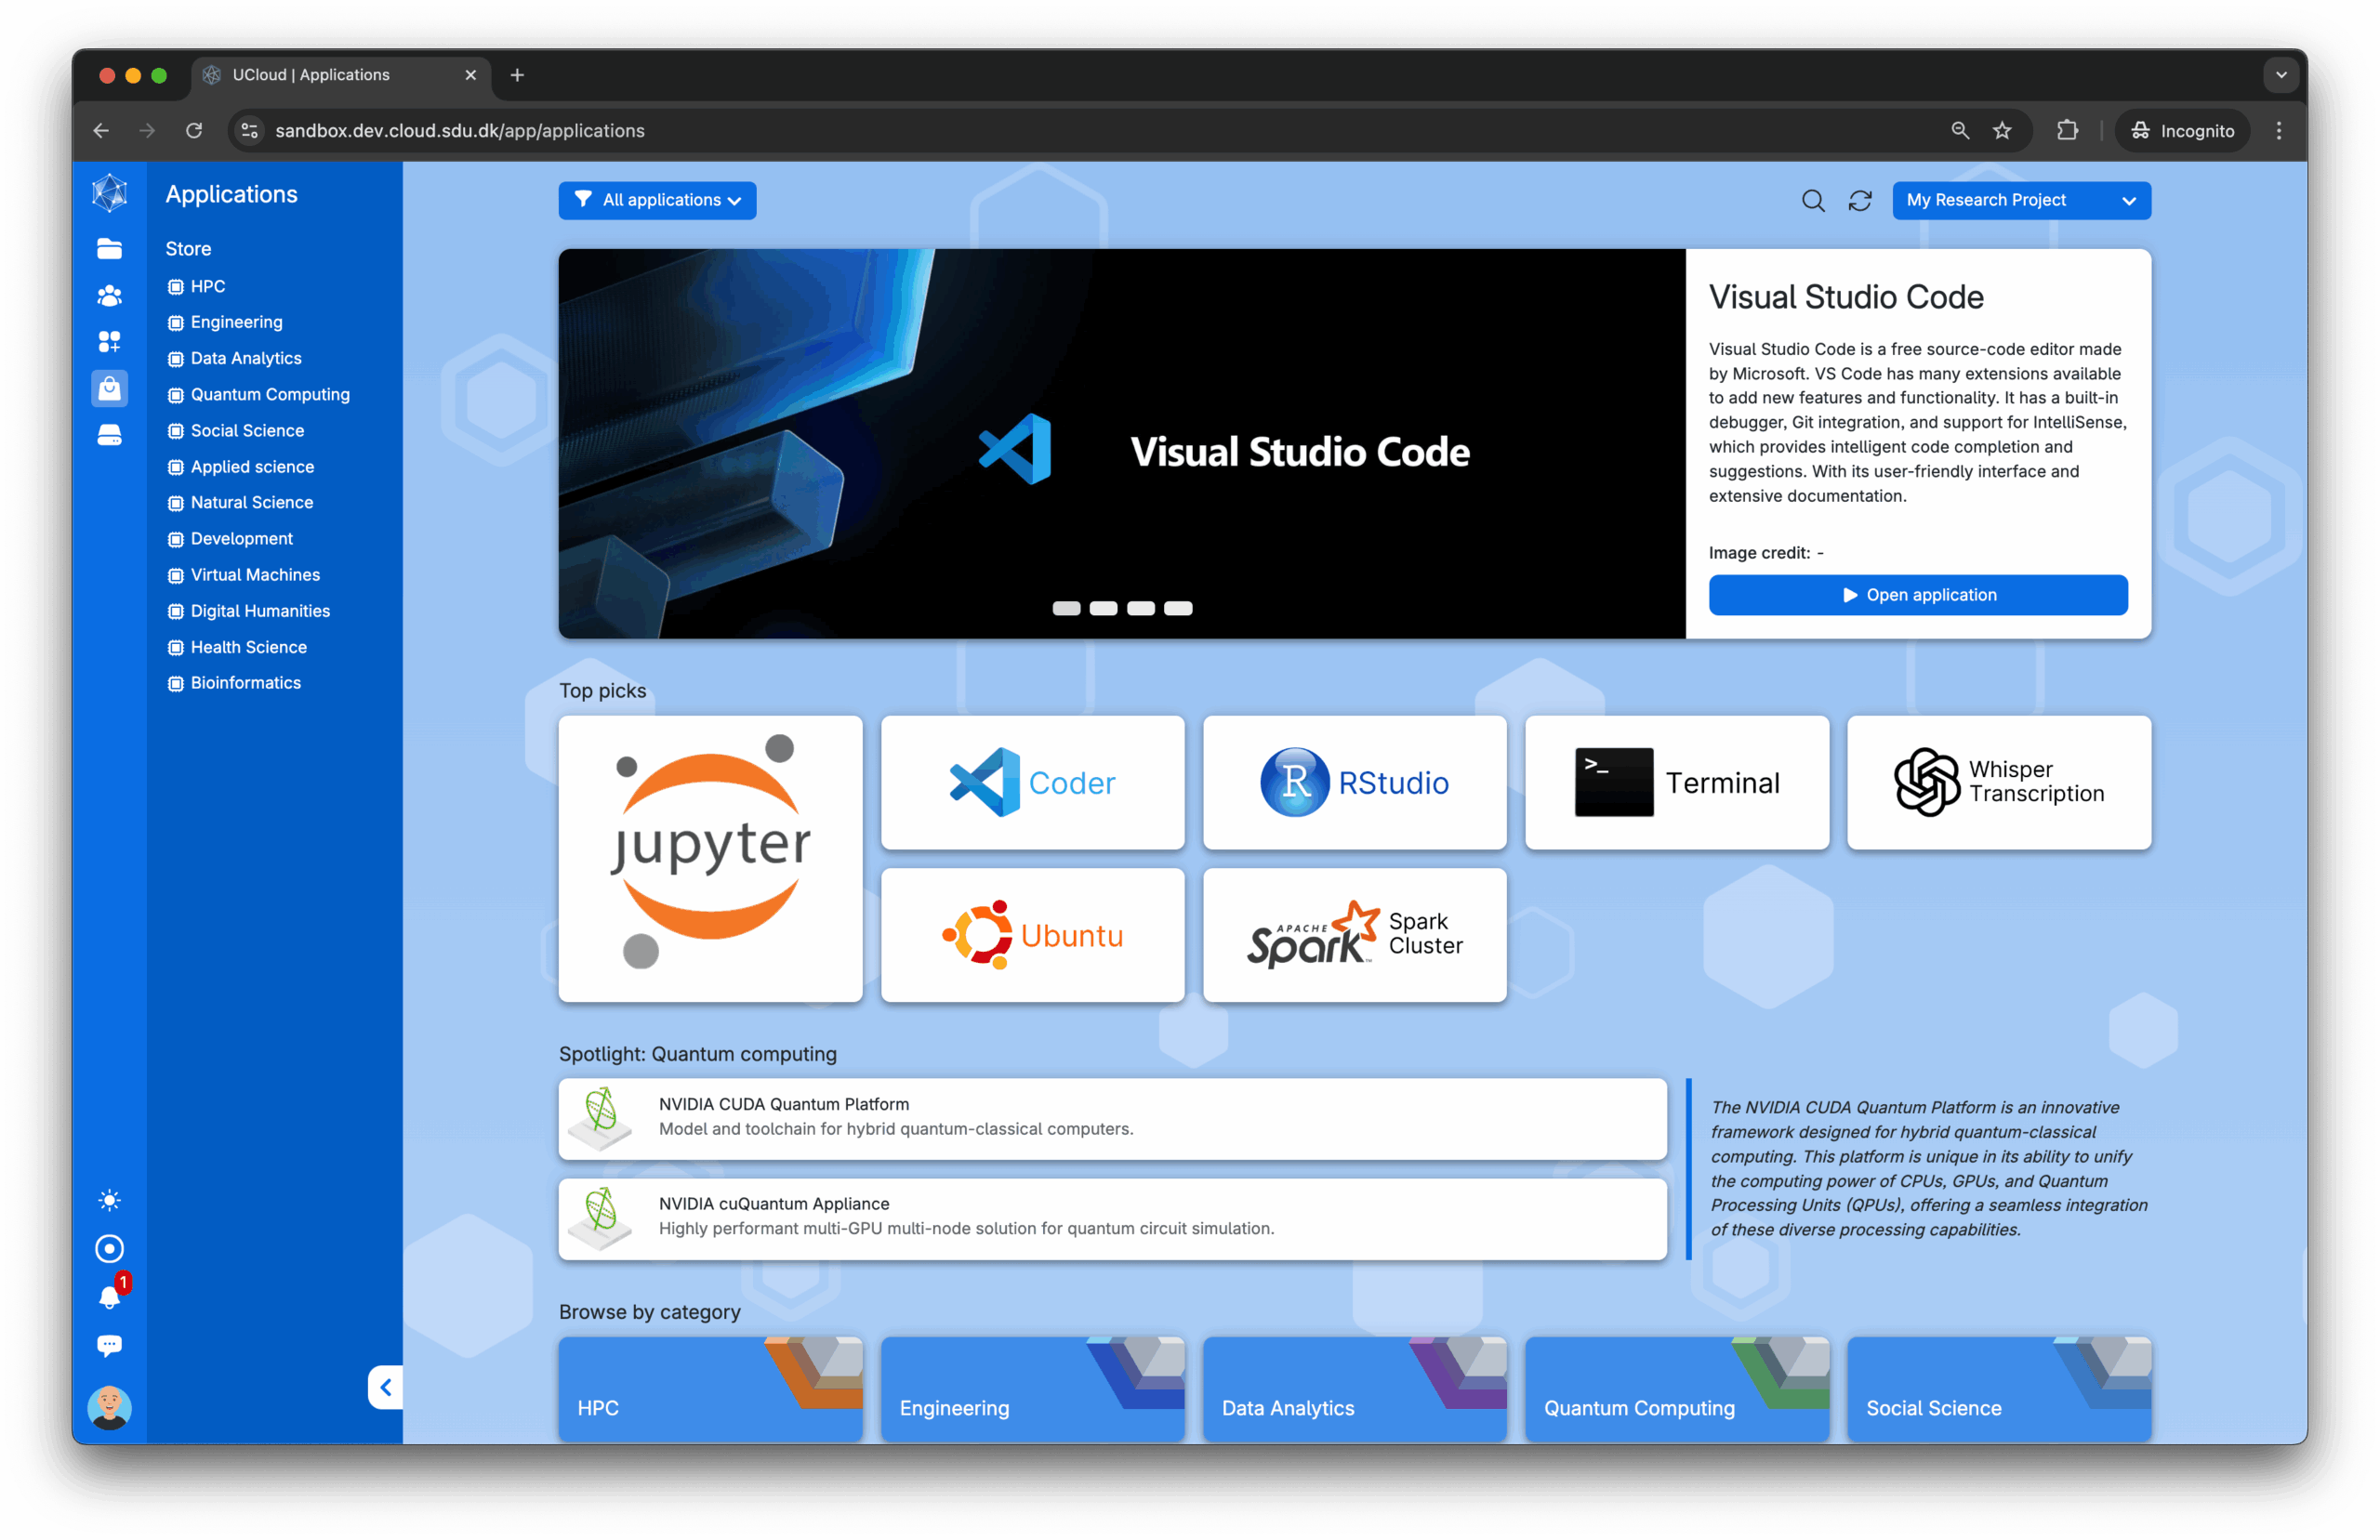Open NVIDIA cuQuantum Appliance entry
The width and height of the screenshot is (2380, 1540).
[1112, 1218]
